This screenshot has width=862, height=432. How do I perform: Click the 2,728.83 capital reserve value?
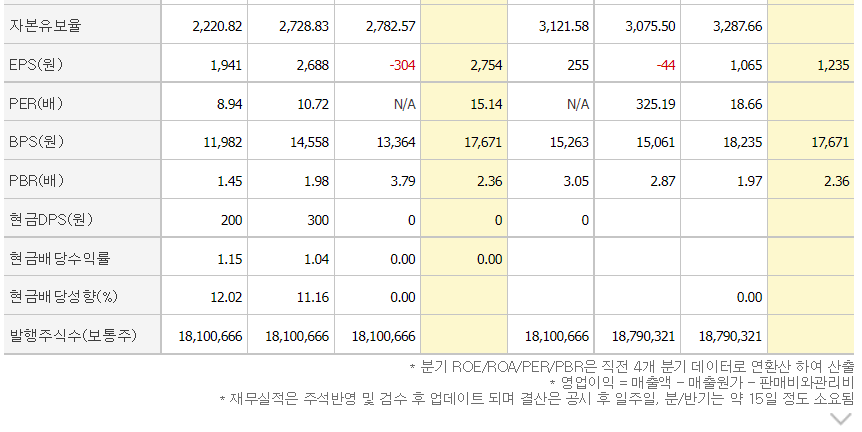(304, 26)
